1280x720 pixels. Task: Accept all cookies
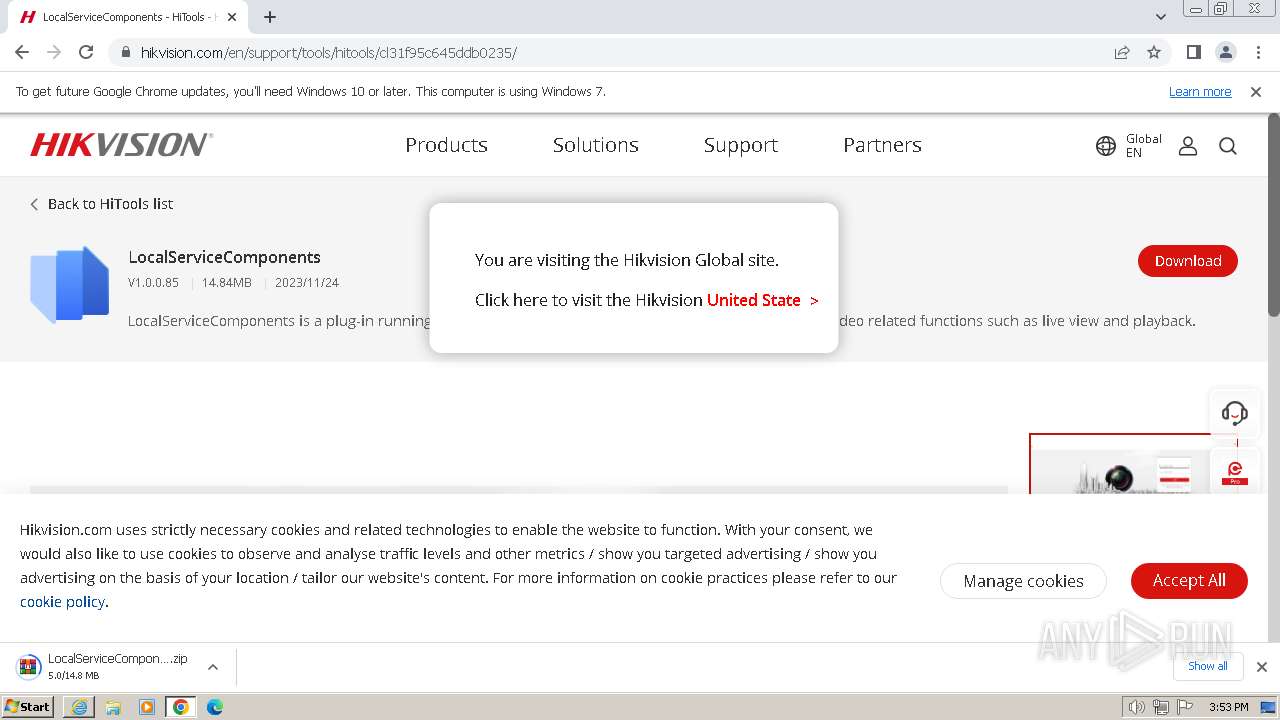point(1189,580)
